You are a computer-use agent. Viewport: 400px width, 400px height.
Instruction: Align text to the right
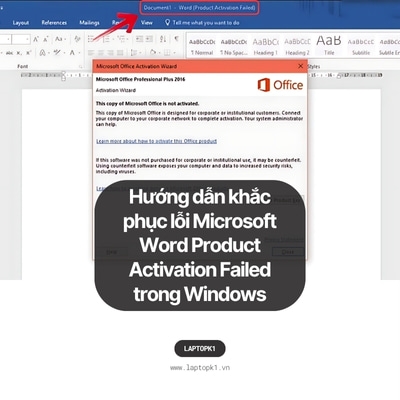coord(110,53)
